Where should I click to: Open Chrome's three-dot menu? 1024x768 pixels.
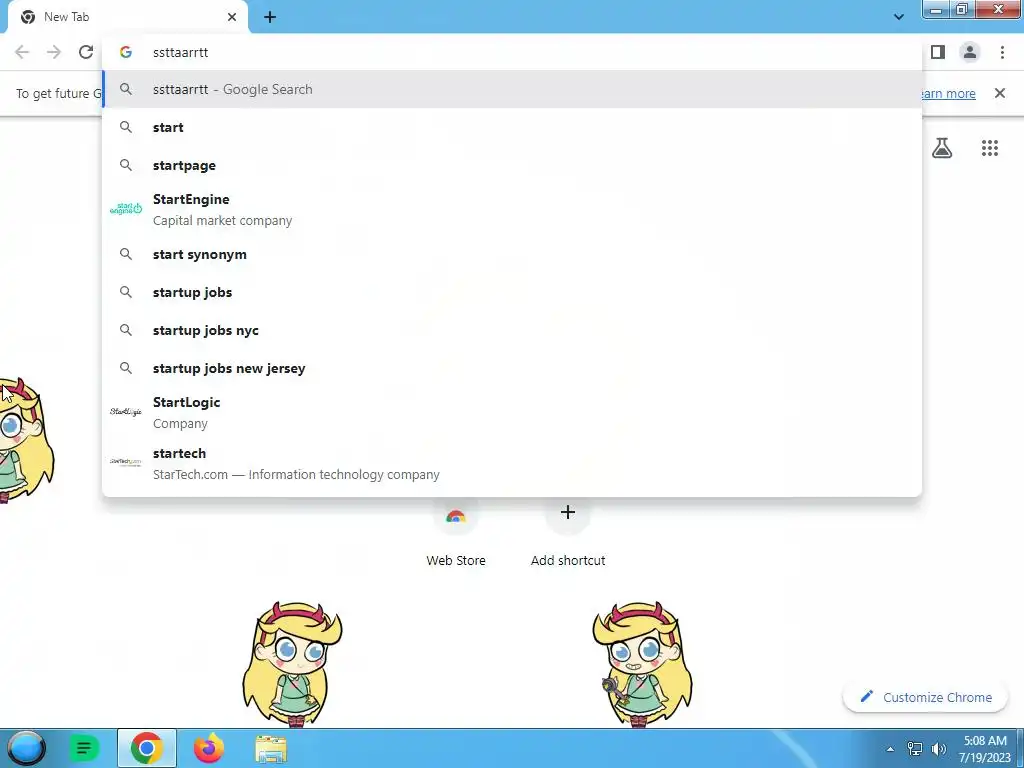coord(1002,52)
